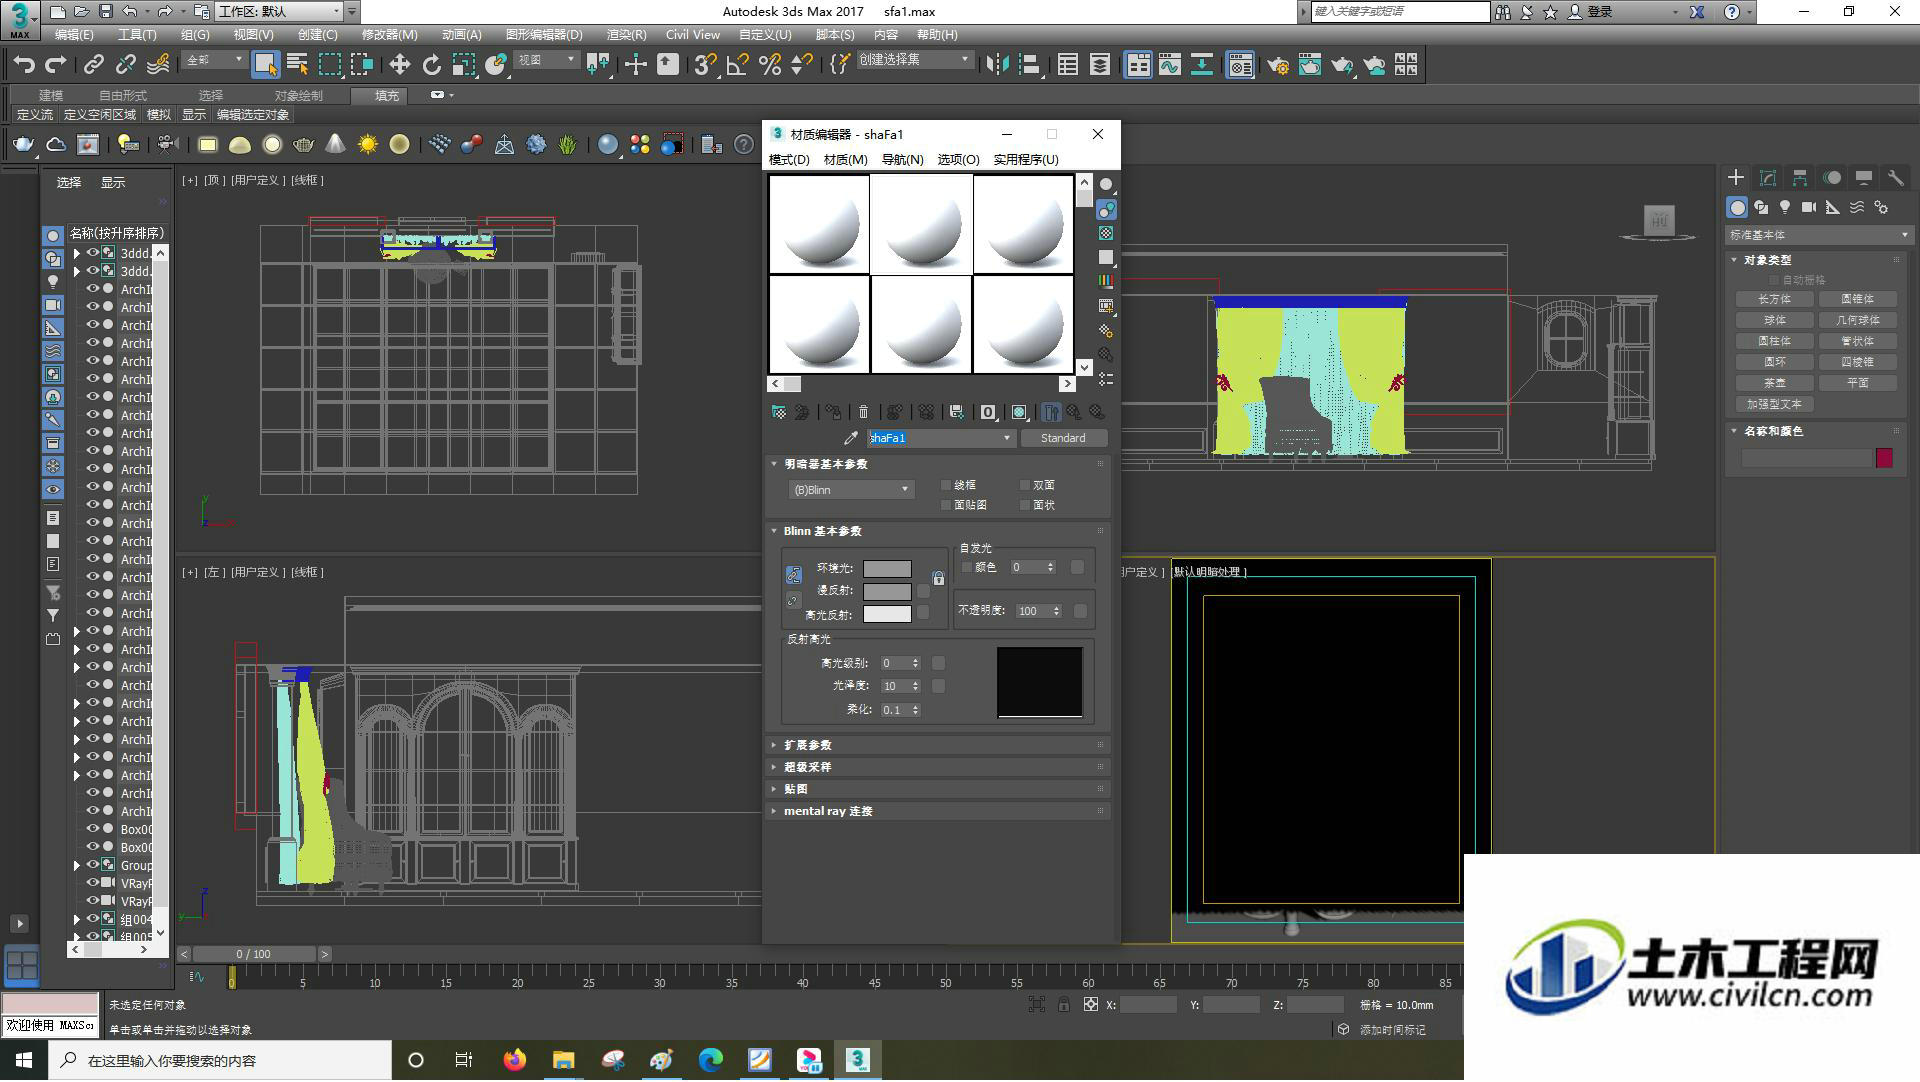The width and height of the screenshot is (1920, 1082).
Task: Toggle the Angle Snap tool
Action: coord(738,65)
